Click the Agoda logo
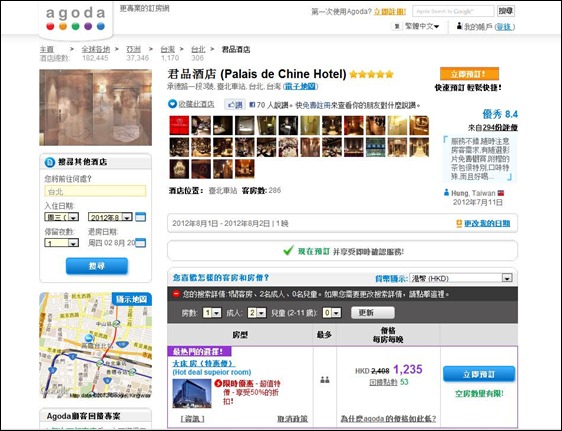Screen dimensions: 562x431 [x=76, y=19]
